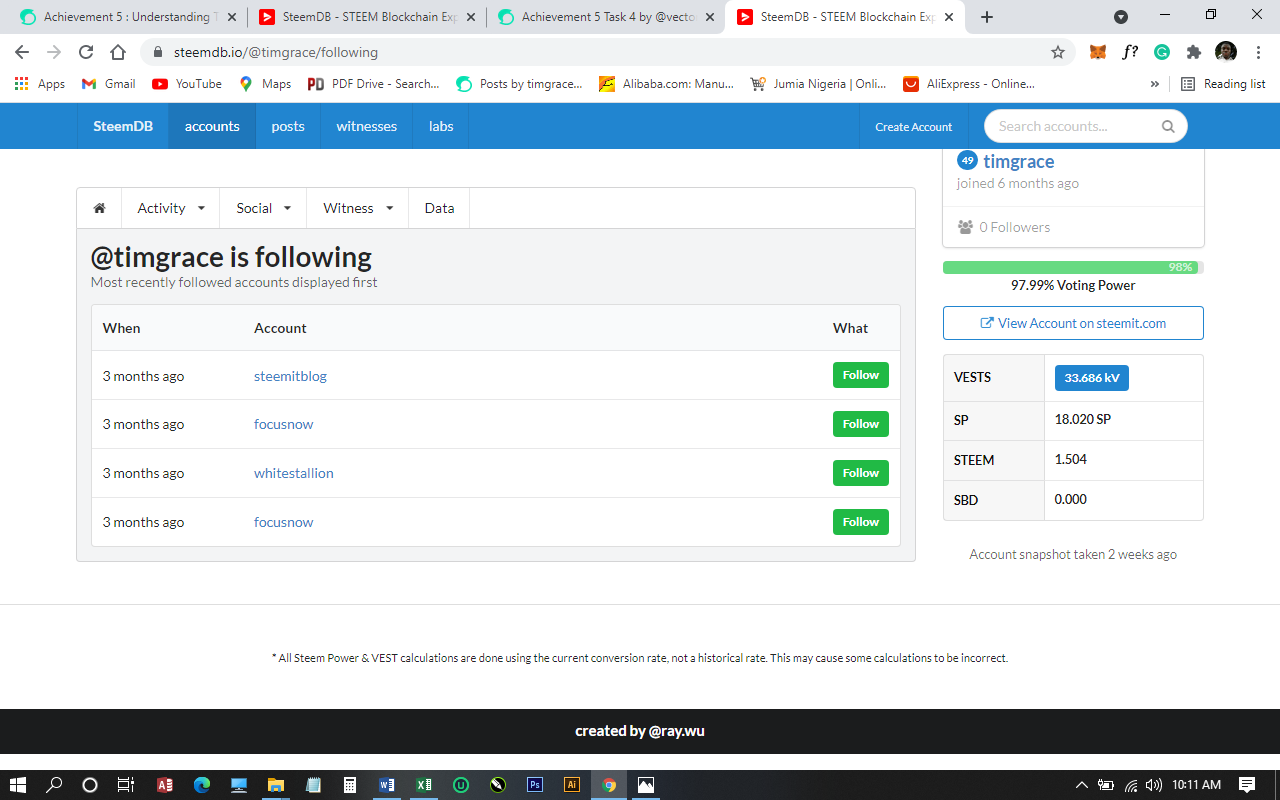Image resolution: width=1280 pixels, height=800 pixels.
Task: Click the blue 49 reputation badge
Action: click(x=967, y=160)
